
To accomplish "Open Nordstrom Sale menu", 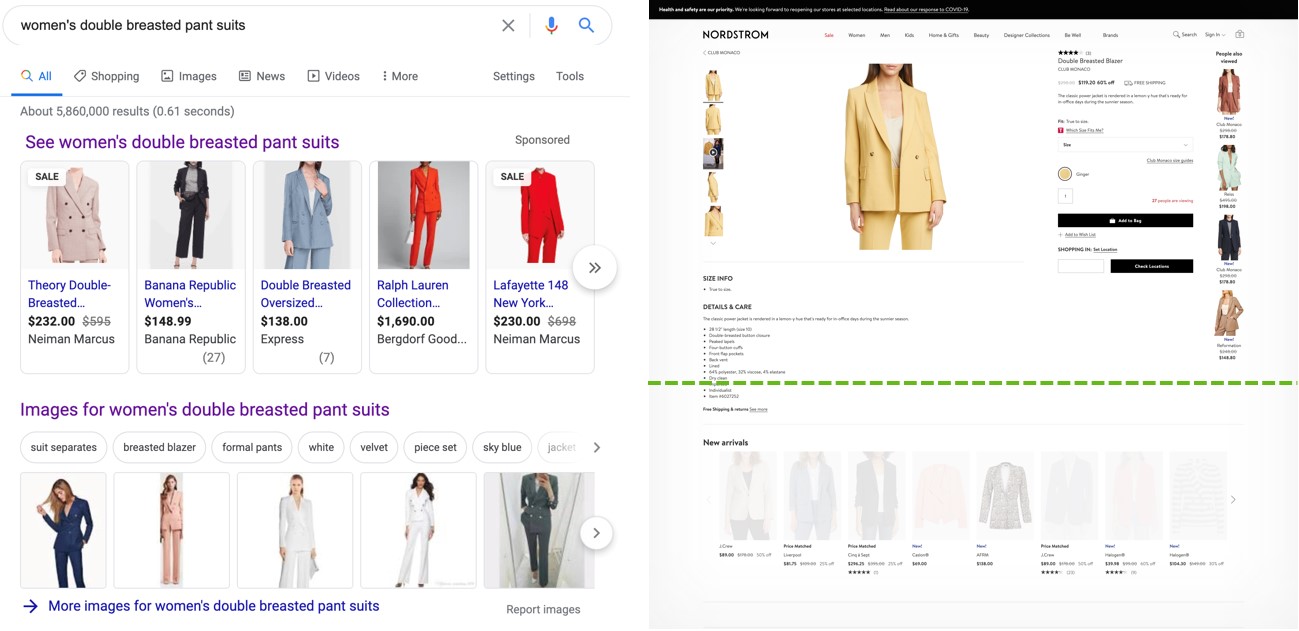I will [x=829, y=35].
